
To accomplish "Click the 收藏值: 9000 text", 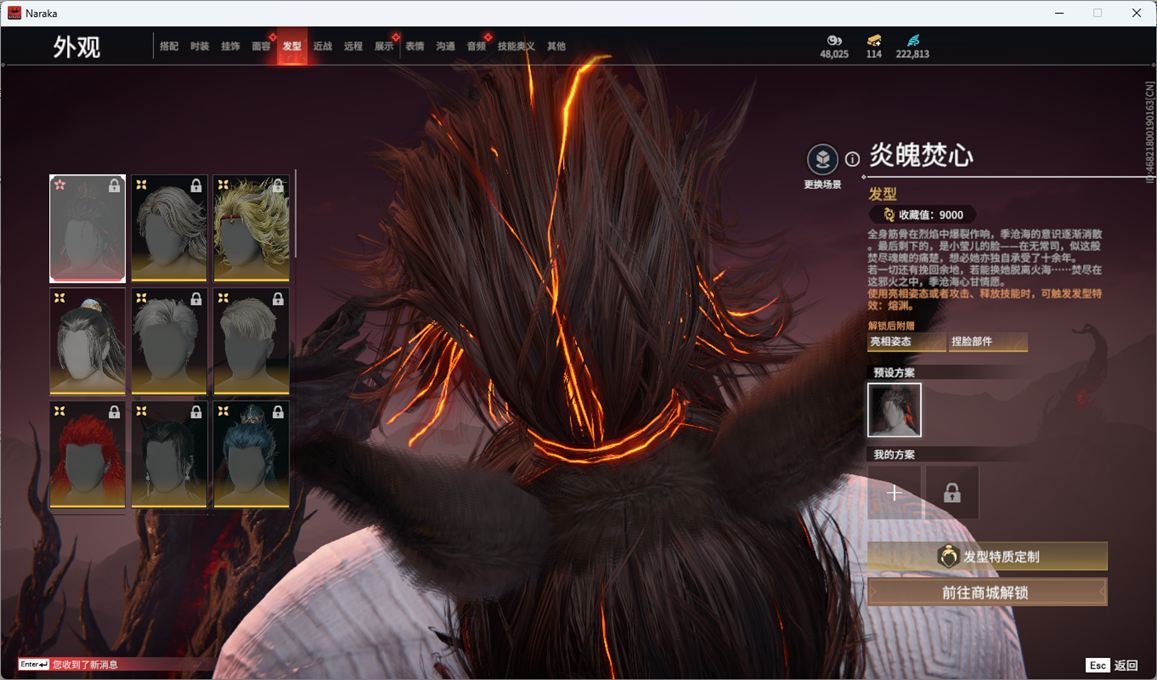I will coord(930,215).
